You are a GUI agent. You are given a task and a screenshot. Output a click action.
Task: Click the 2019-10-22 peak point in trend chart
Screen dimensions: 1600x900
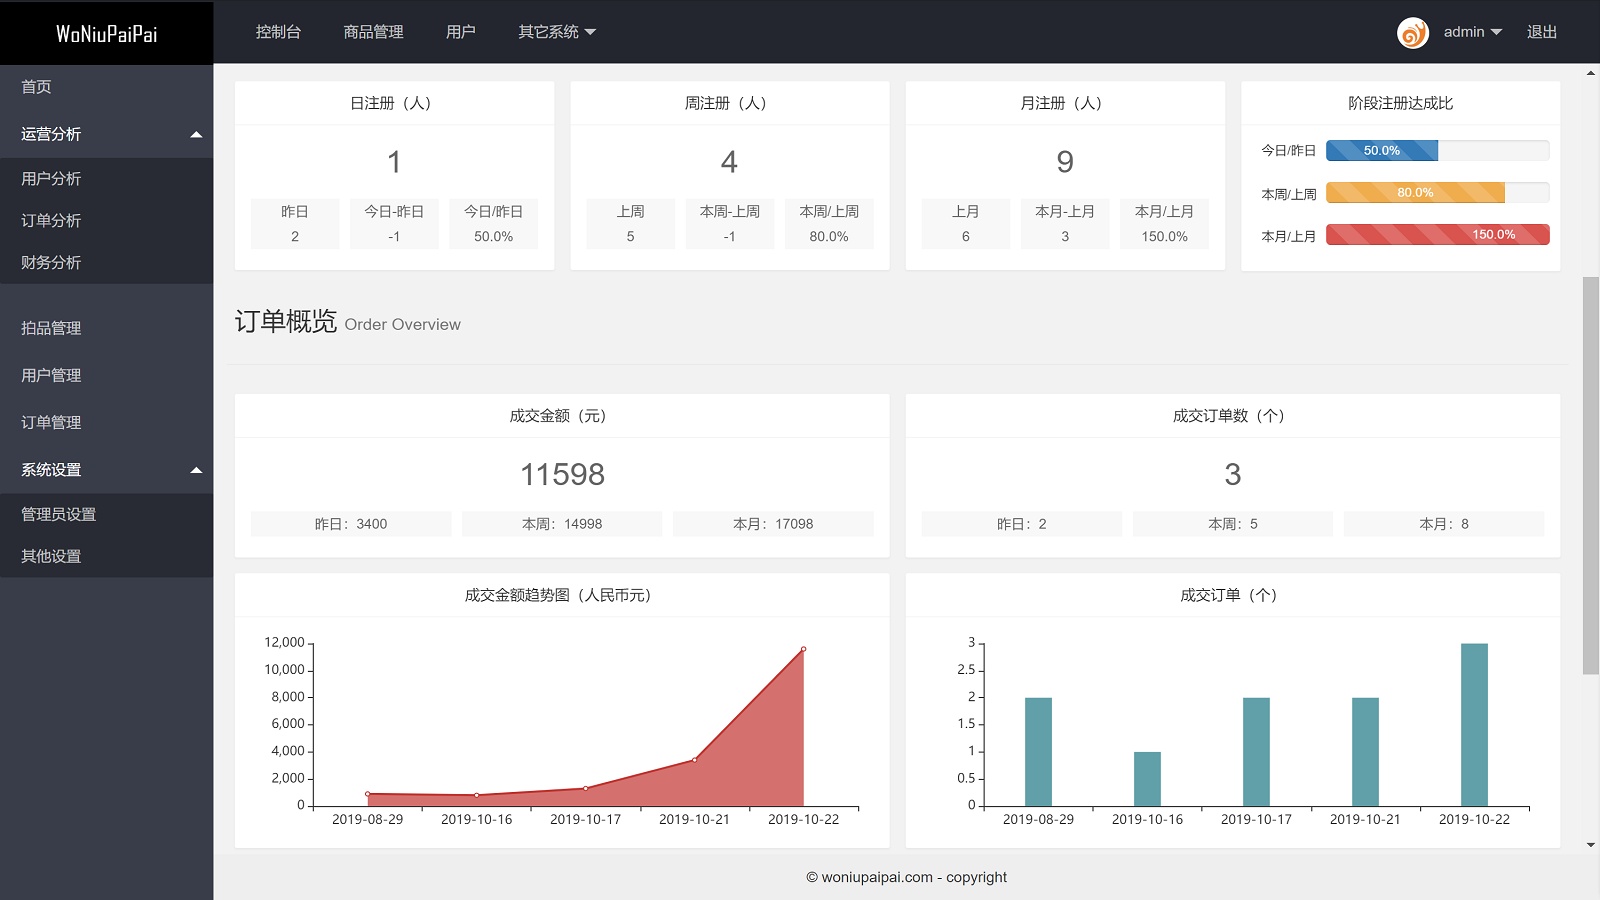pos(803,649)
